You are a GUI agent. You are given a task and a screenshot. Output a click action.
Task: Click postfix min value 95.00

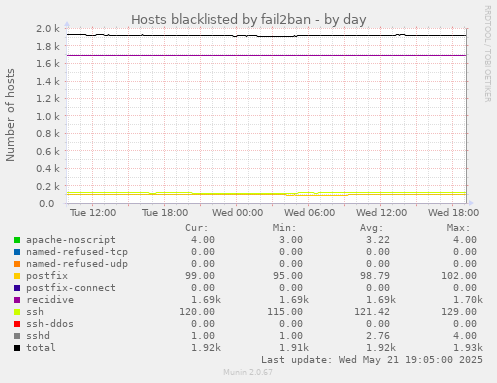[x=288, y=276]
